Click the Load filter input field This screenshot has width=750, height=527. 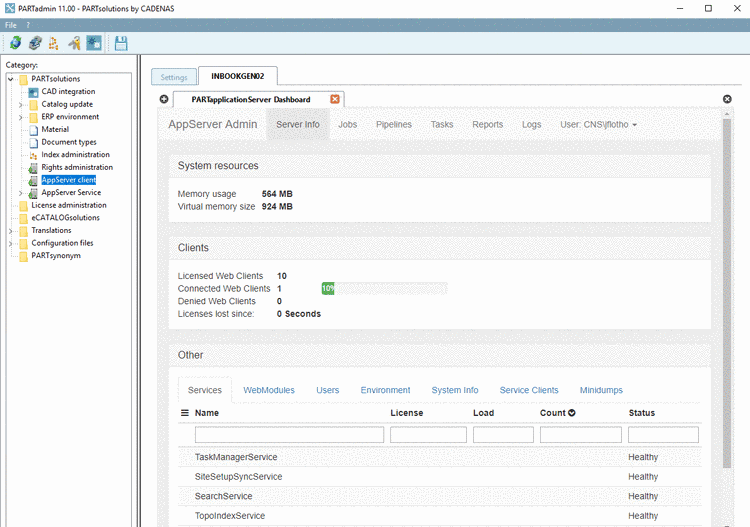(x=503, y=435)
